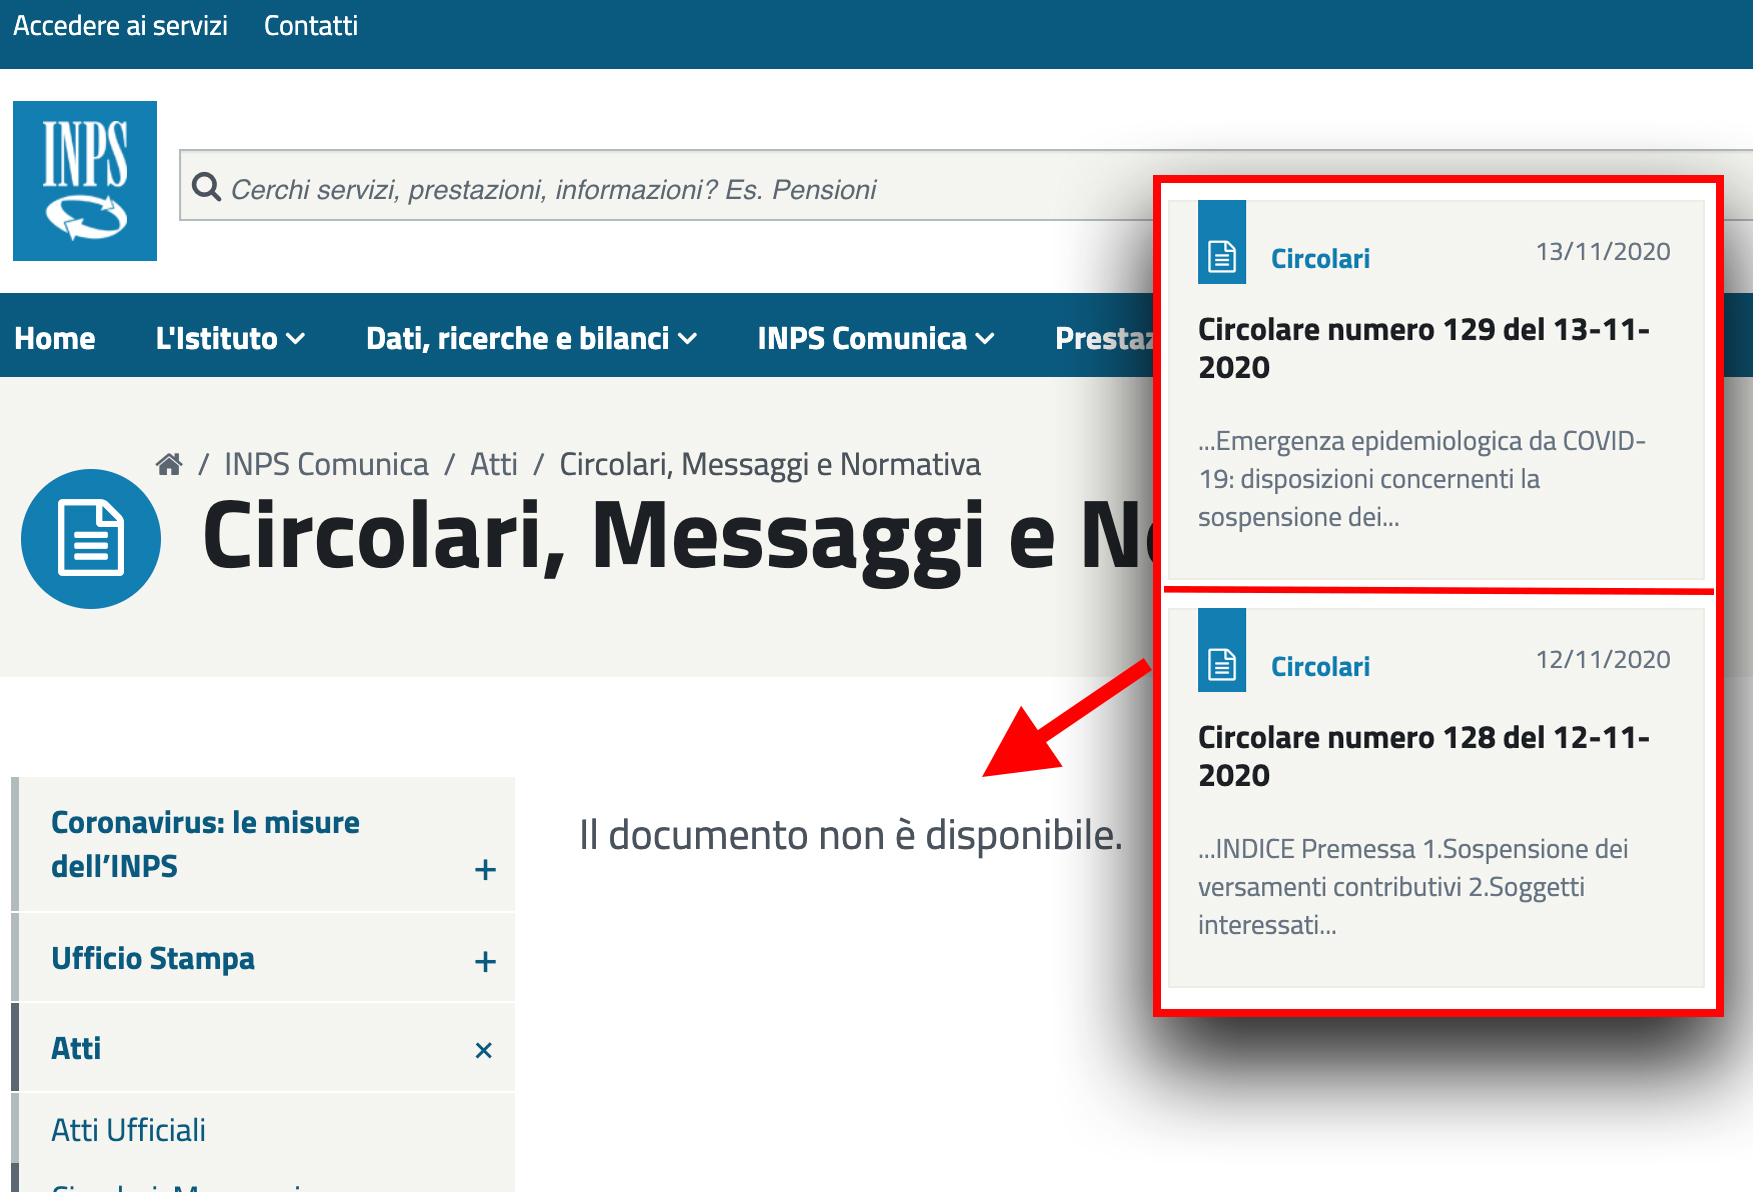Expand Coronavirus: le misure dell'INPS section
This screenshot has height=1192, width=1753.
click(x=485, y=869)
